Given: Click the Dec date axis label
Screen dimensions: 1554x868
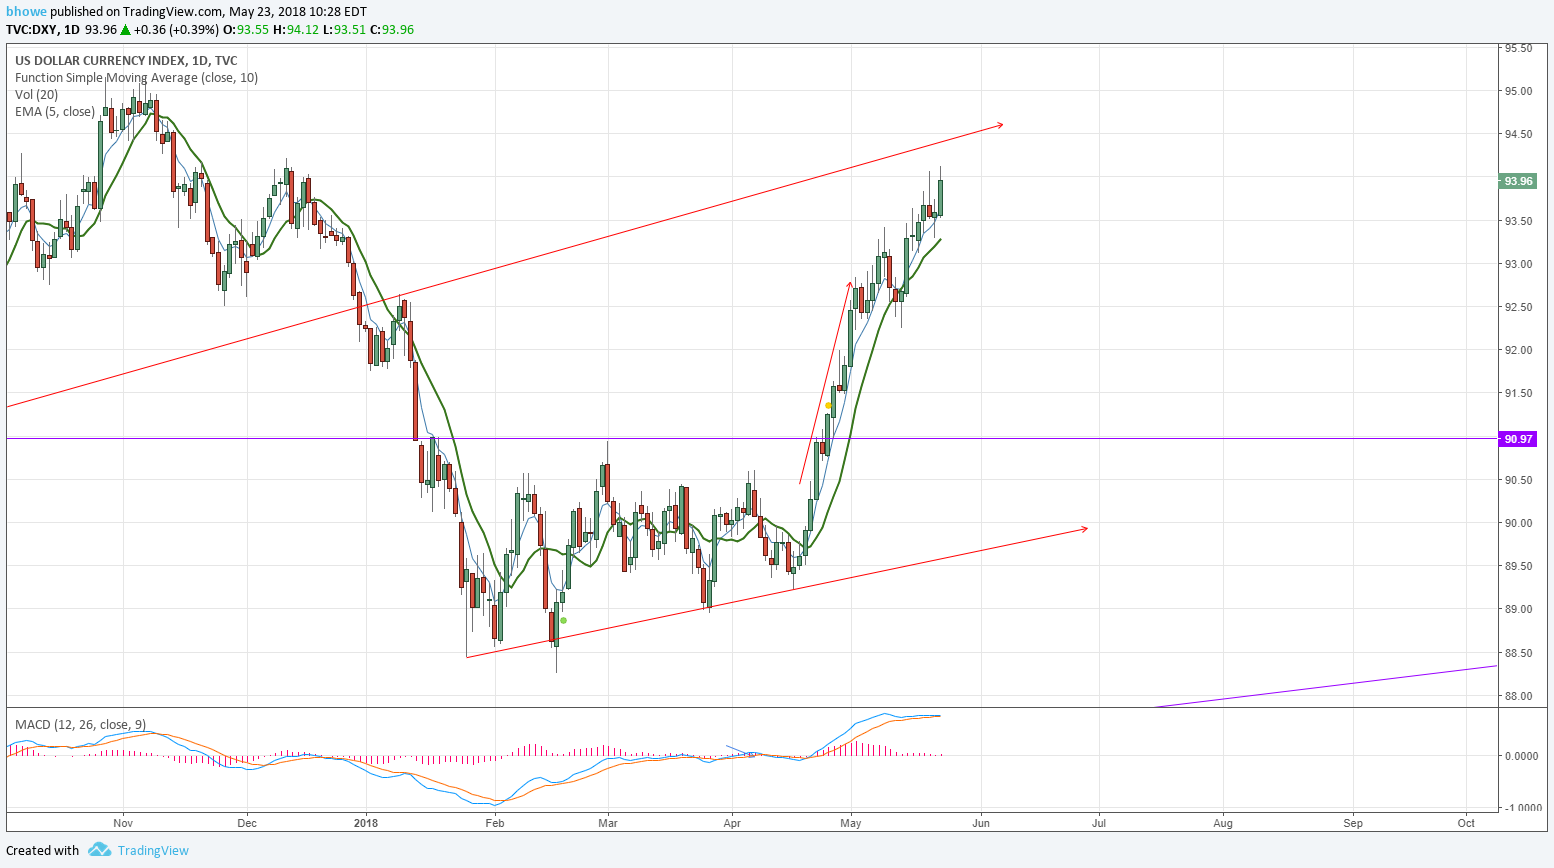Looking at the screenshot, I should tap(247, 824).
